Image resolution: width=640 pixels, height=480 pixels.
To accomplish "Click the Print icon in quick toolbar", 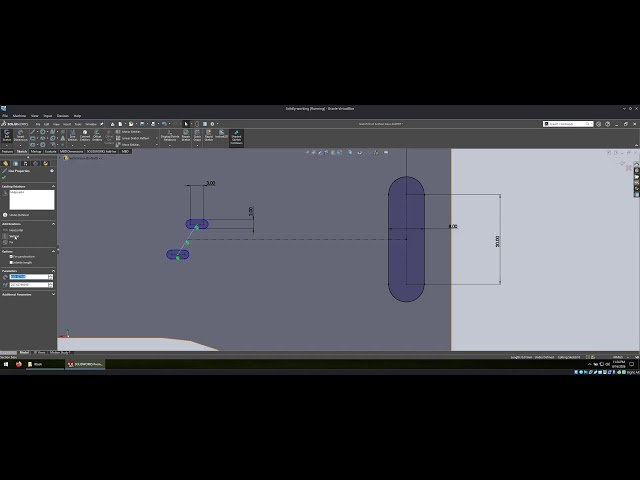I will click(x=153, y=124).
